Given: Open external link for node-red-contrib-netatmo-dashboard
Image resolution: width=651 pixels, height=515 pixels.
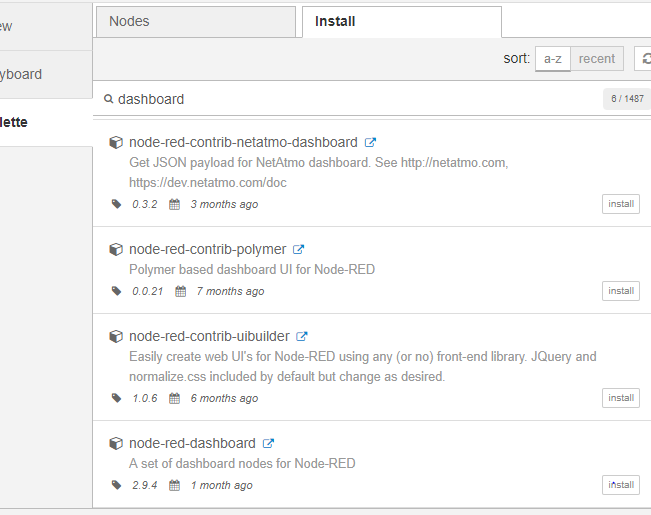Looking at the screenshot, I should (x=370, y=142).
